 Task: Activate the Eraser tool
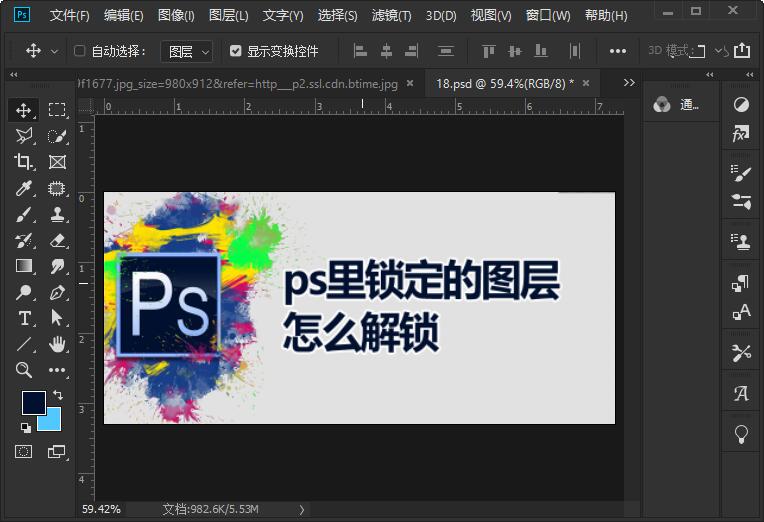click(57, 240)
